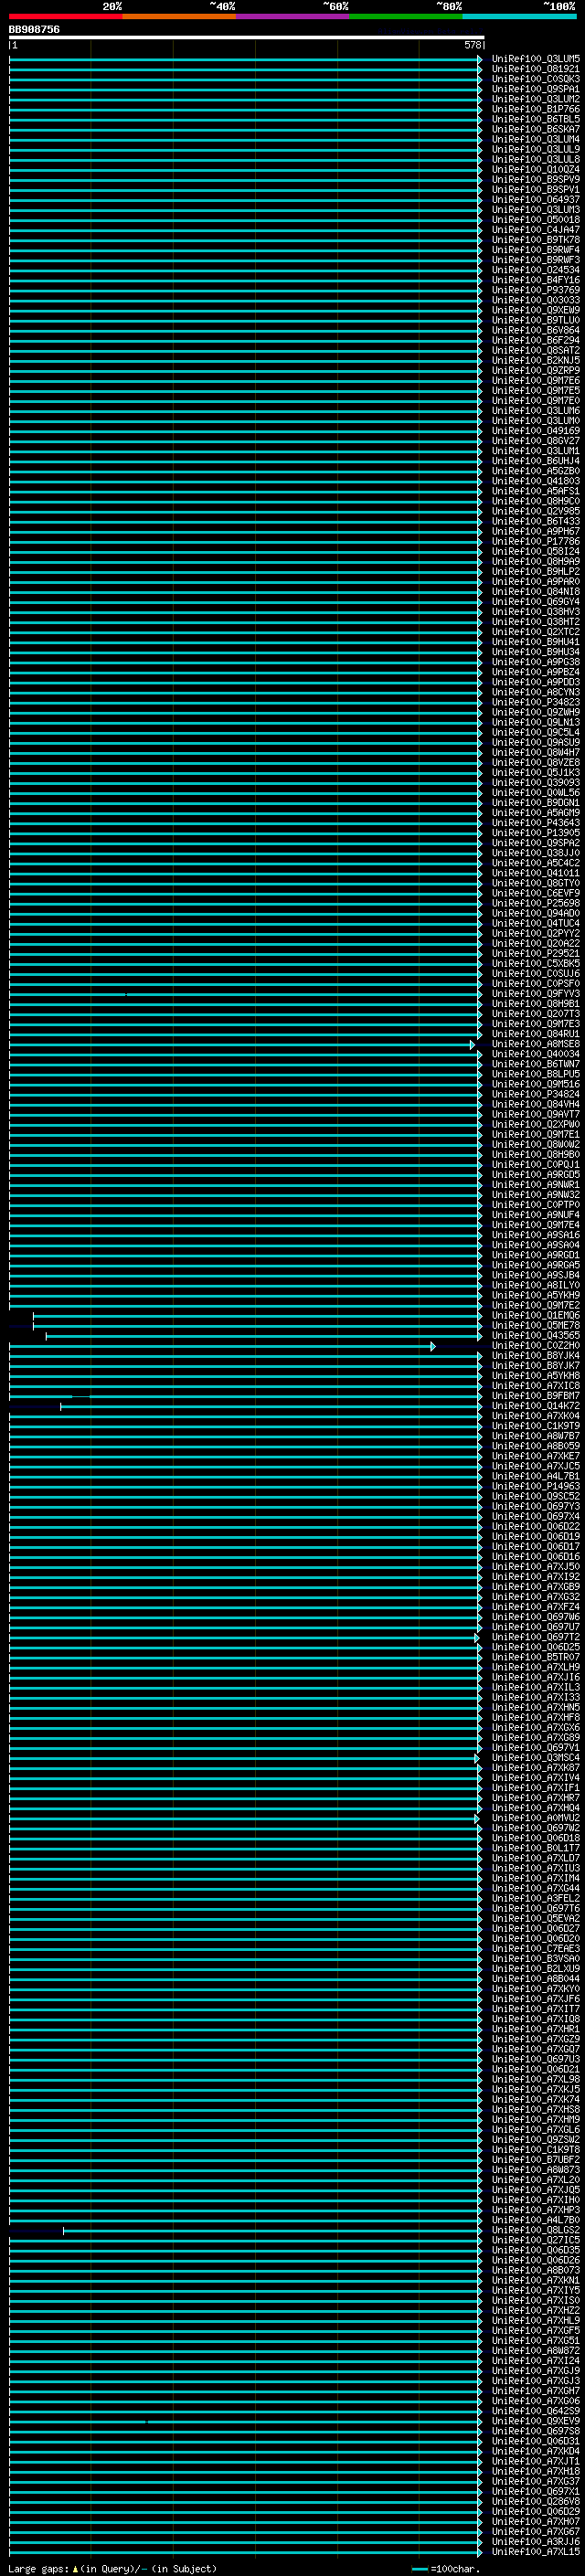Viewport: 585px width, 2576px height.
Task: Click hit label UniRef100_P14963
Action: coord(535,1487)
